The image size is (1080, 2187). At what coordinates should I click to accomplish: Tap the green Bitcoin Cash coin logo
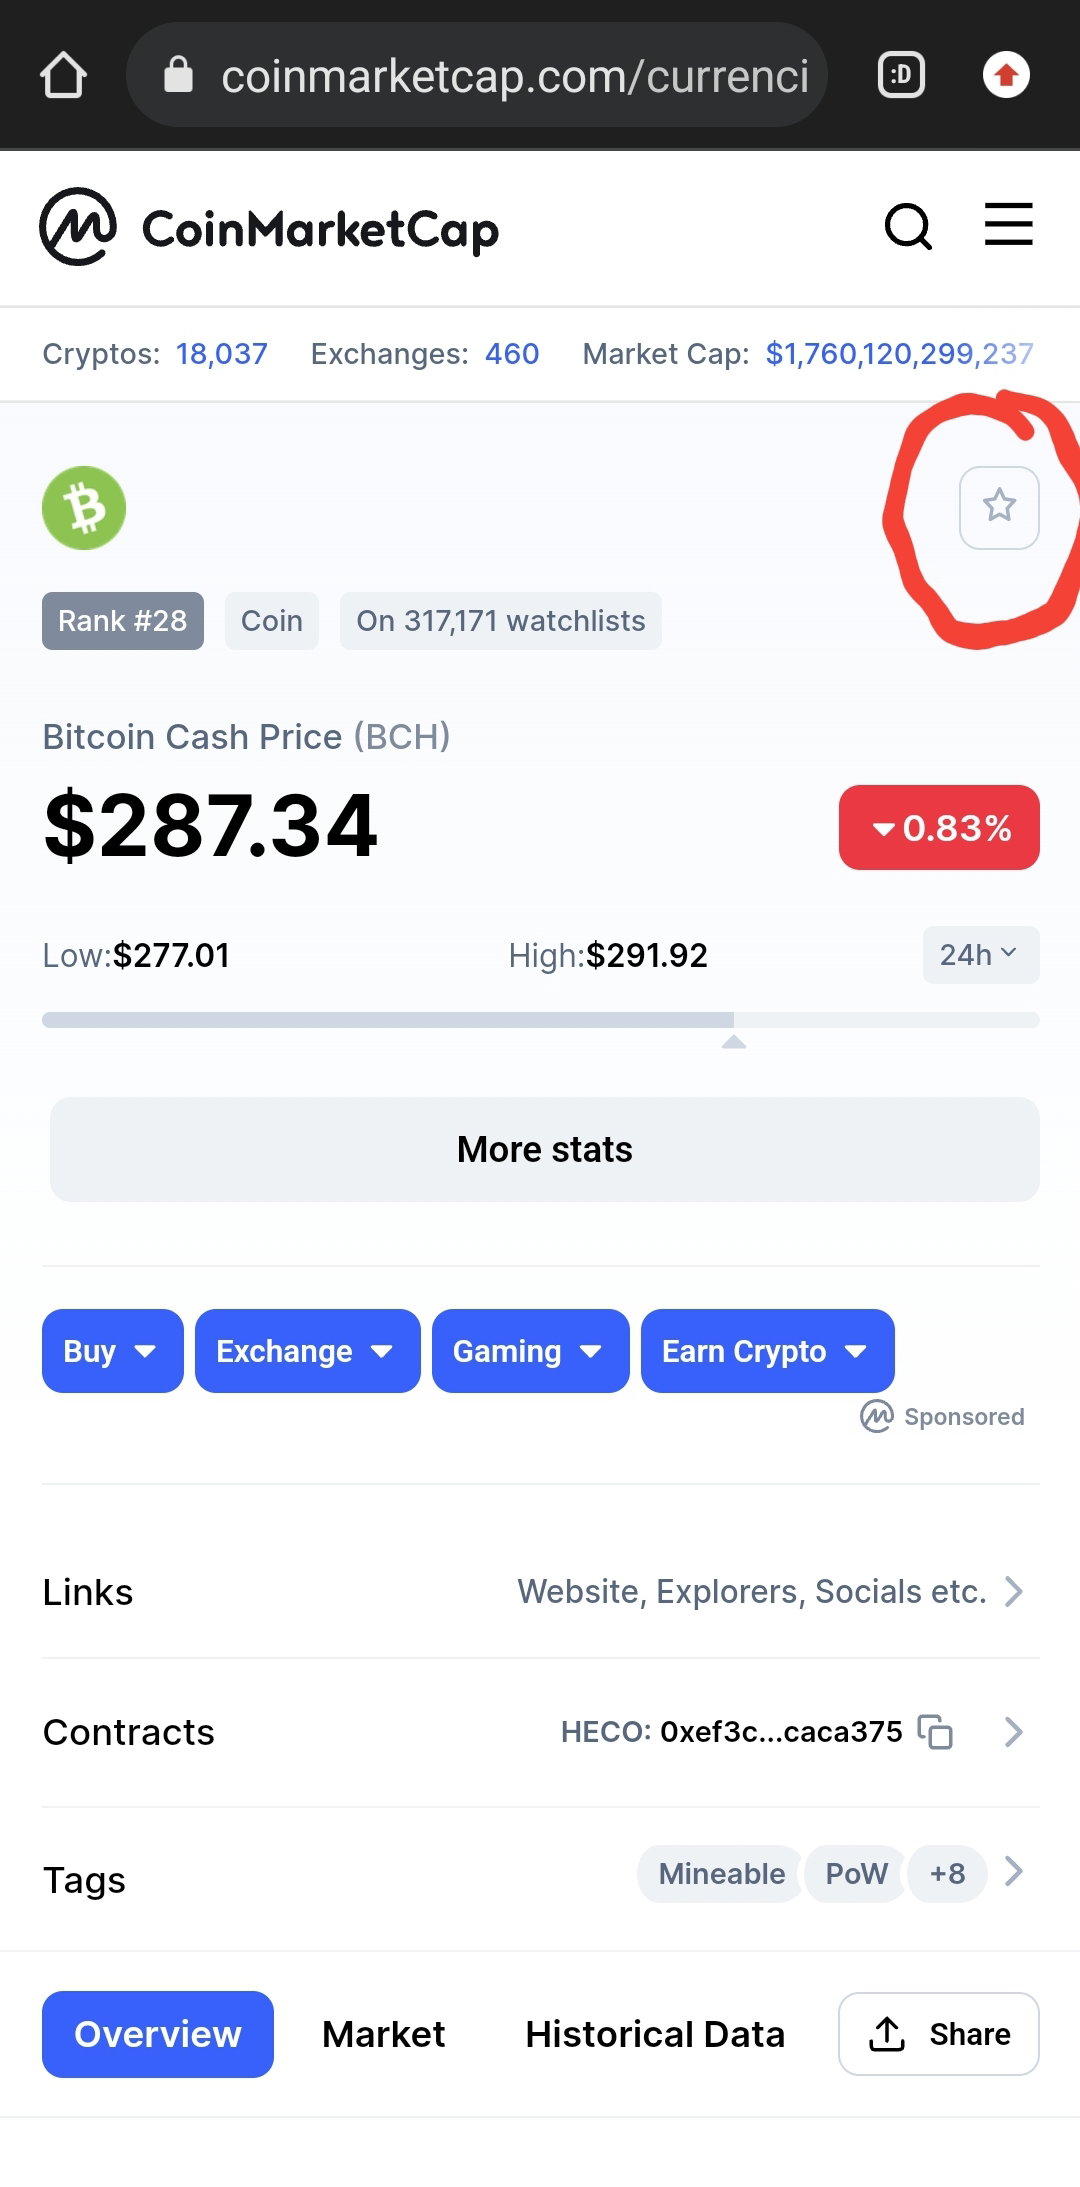[x=84, y=508]
